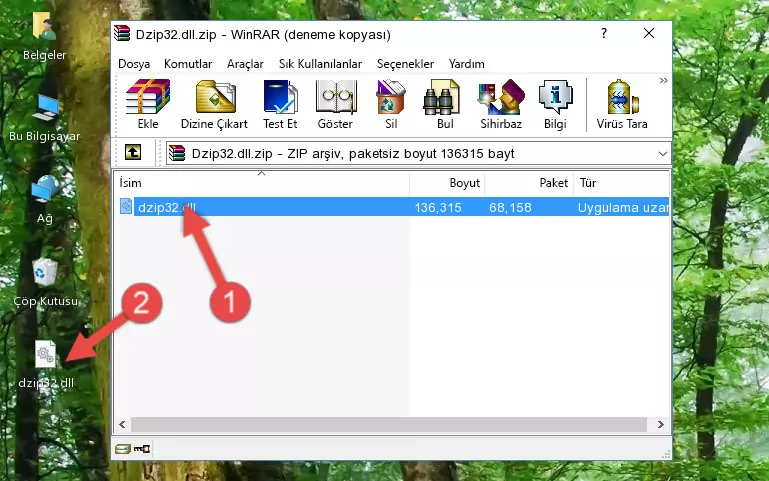Image resolution: width=769 pixels, height=481 pixels.
Task: Click the drive icon in status bar
Action: click(123, 448)
